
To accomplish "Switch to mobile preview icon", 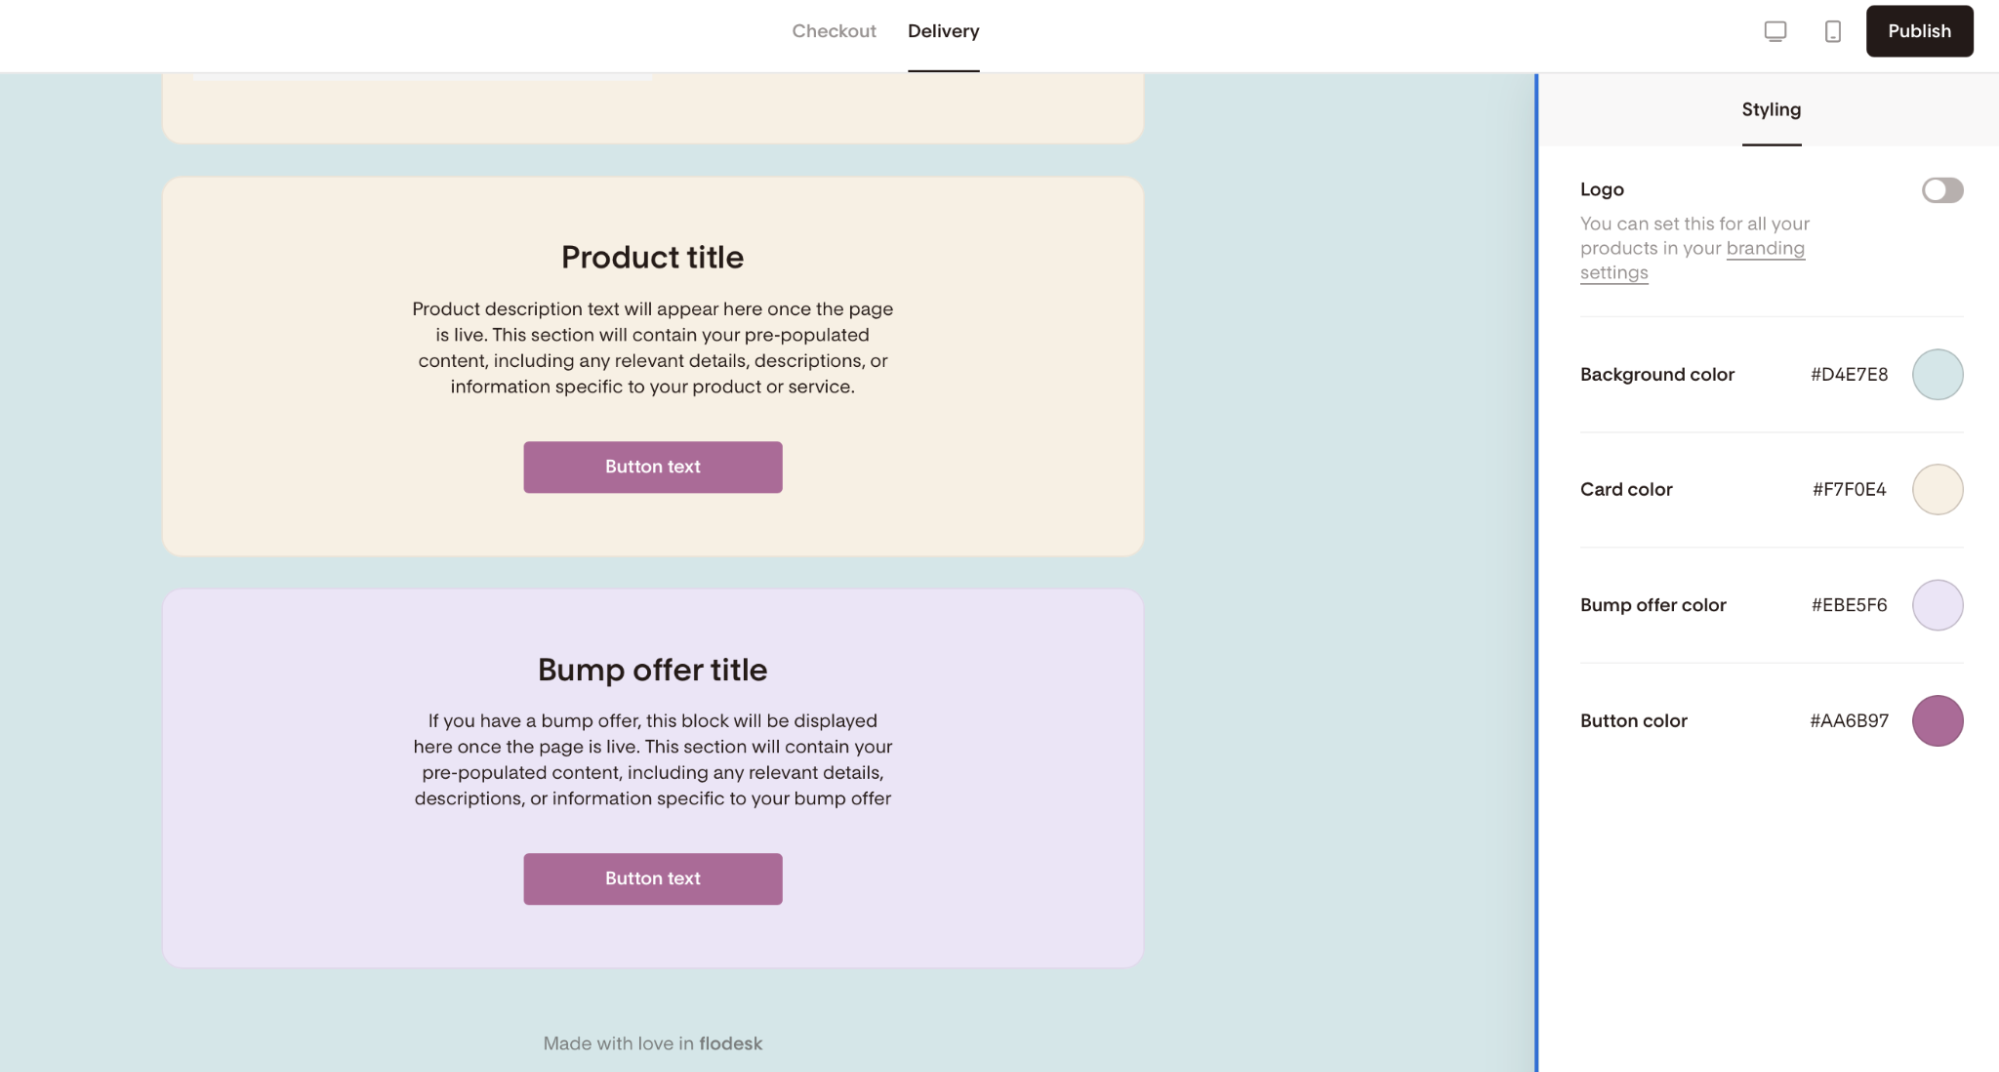I will click(x=1832, y=31).
